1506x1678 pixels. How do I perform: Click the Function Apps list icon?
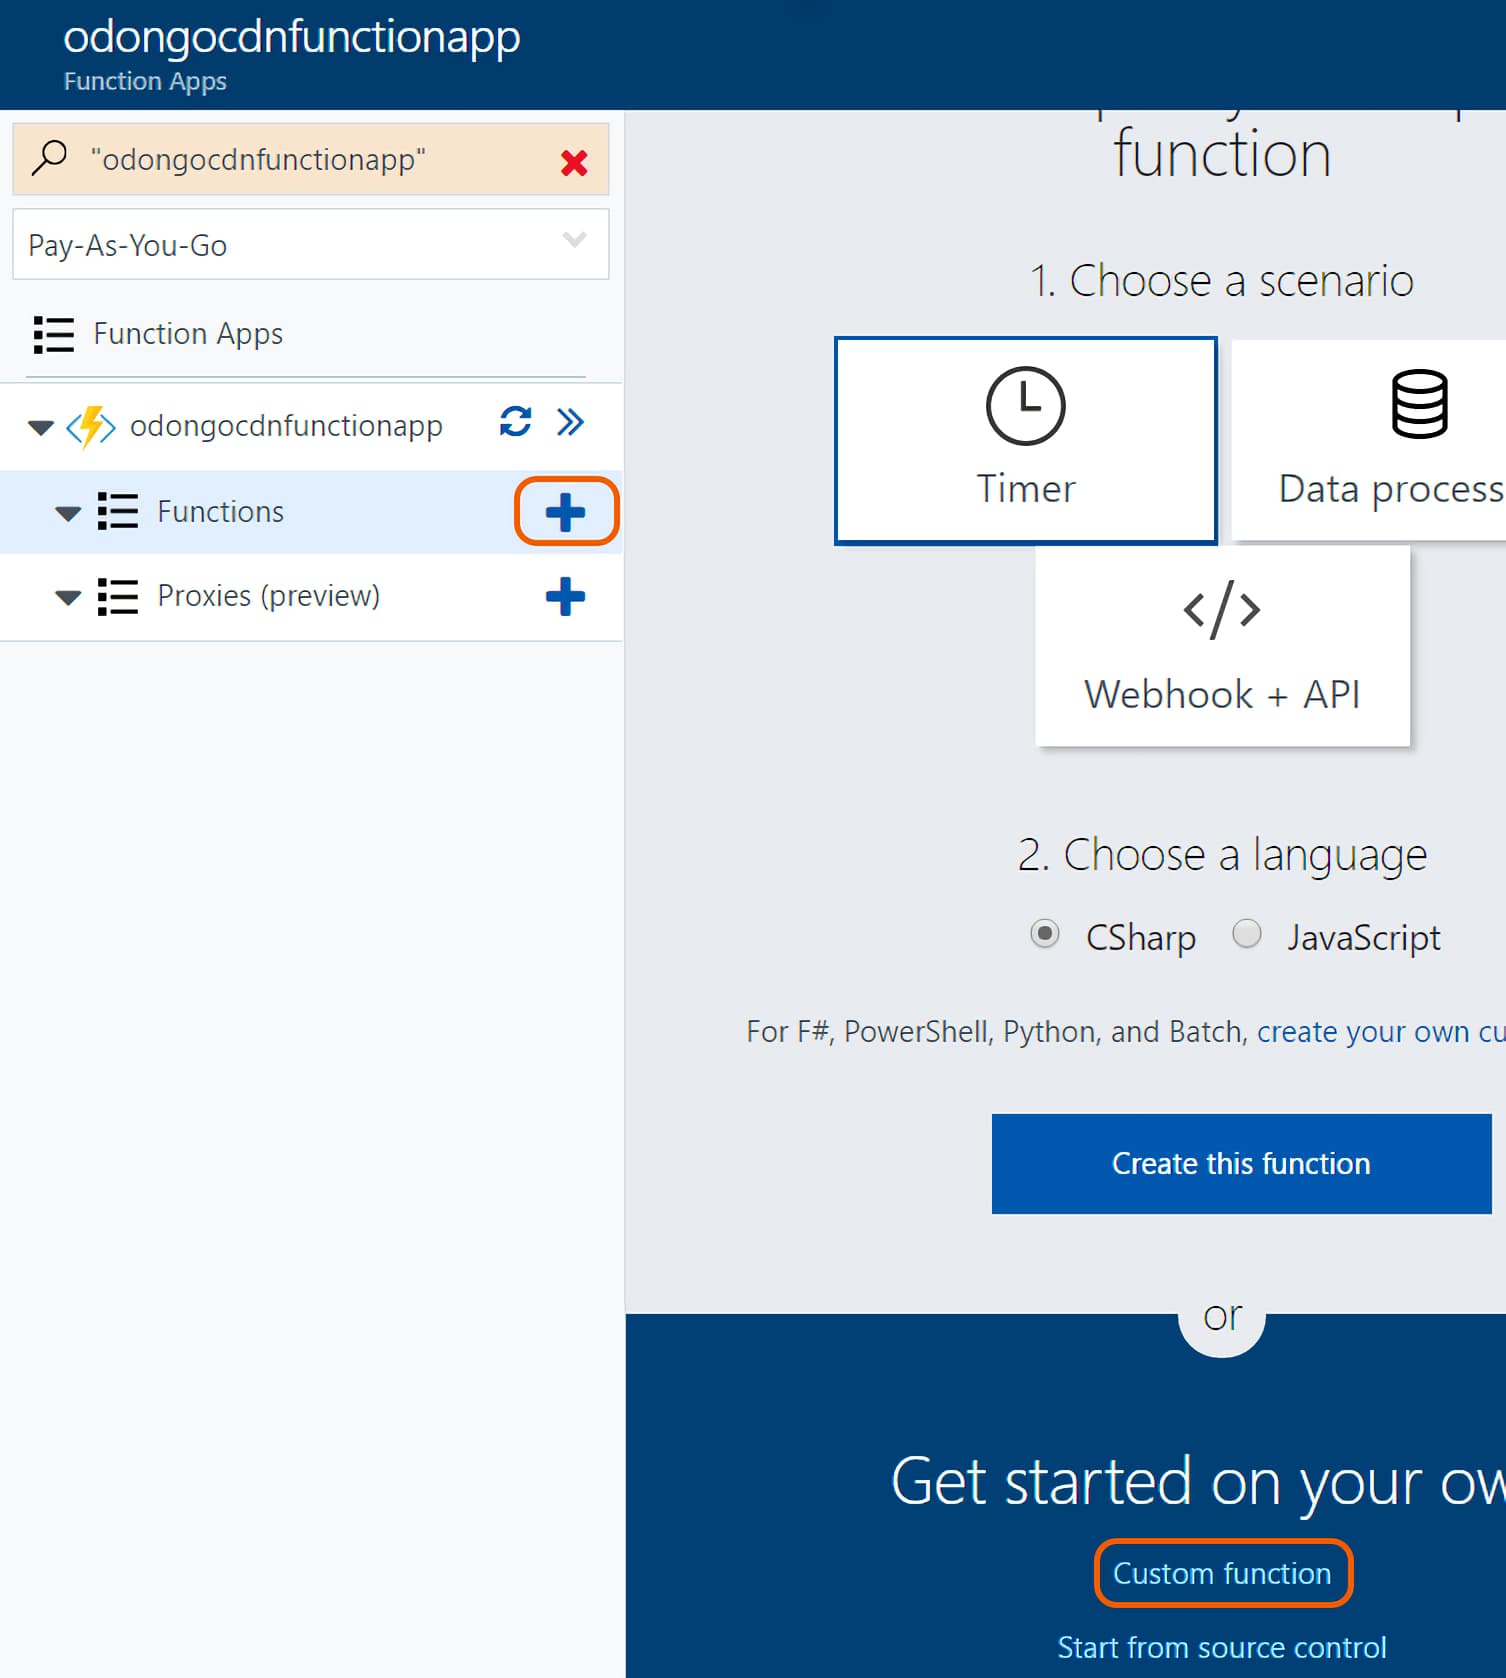[53, 334]
